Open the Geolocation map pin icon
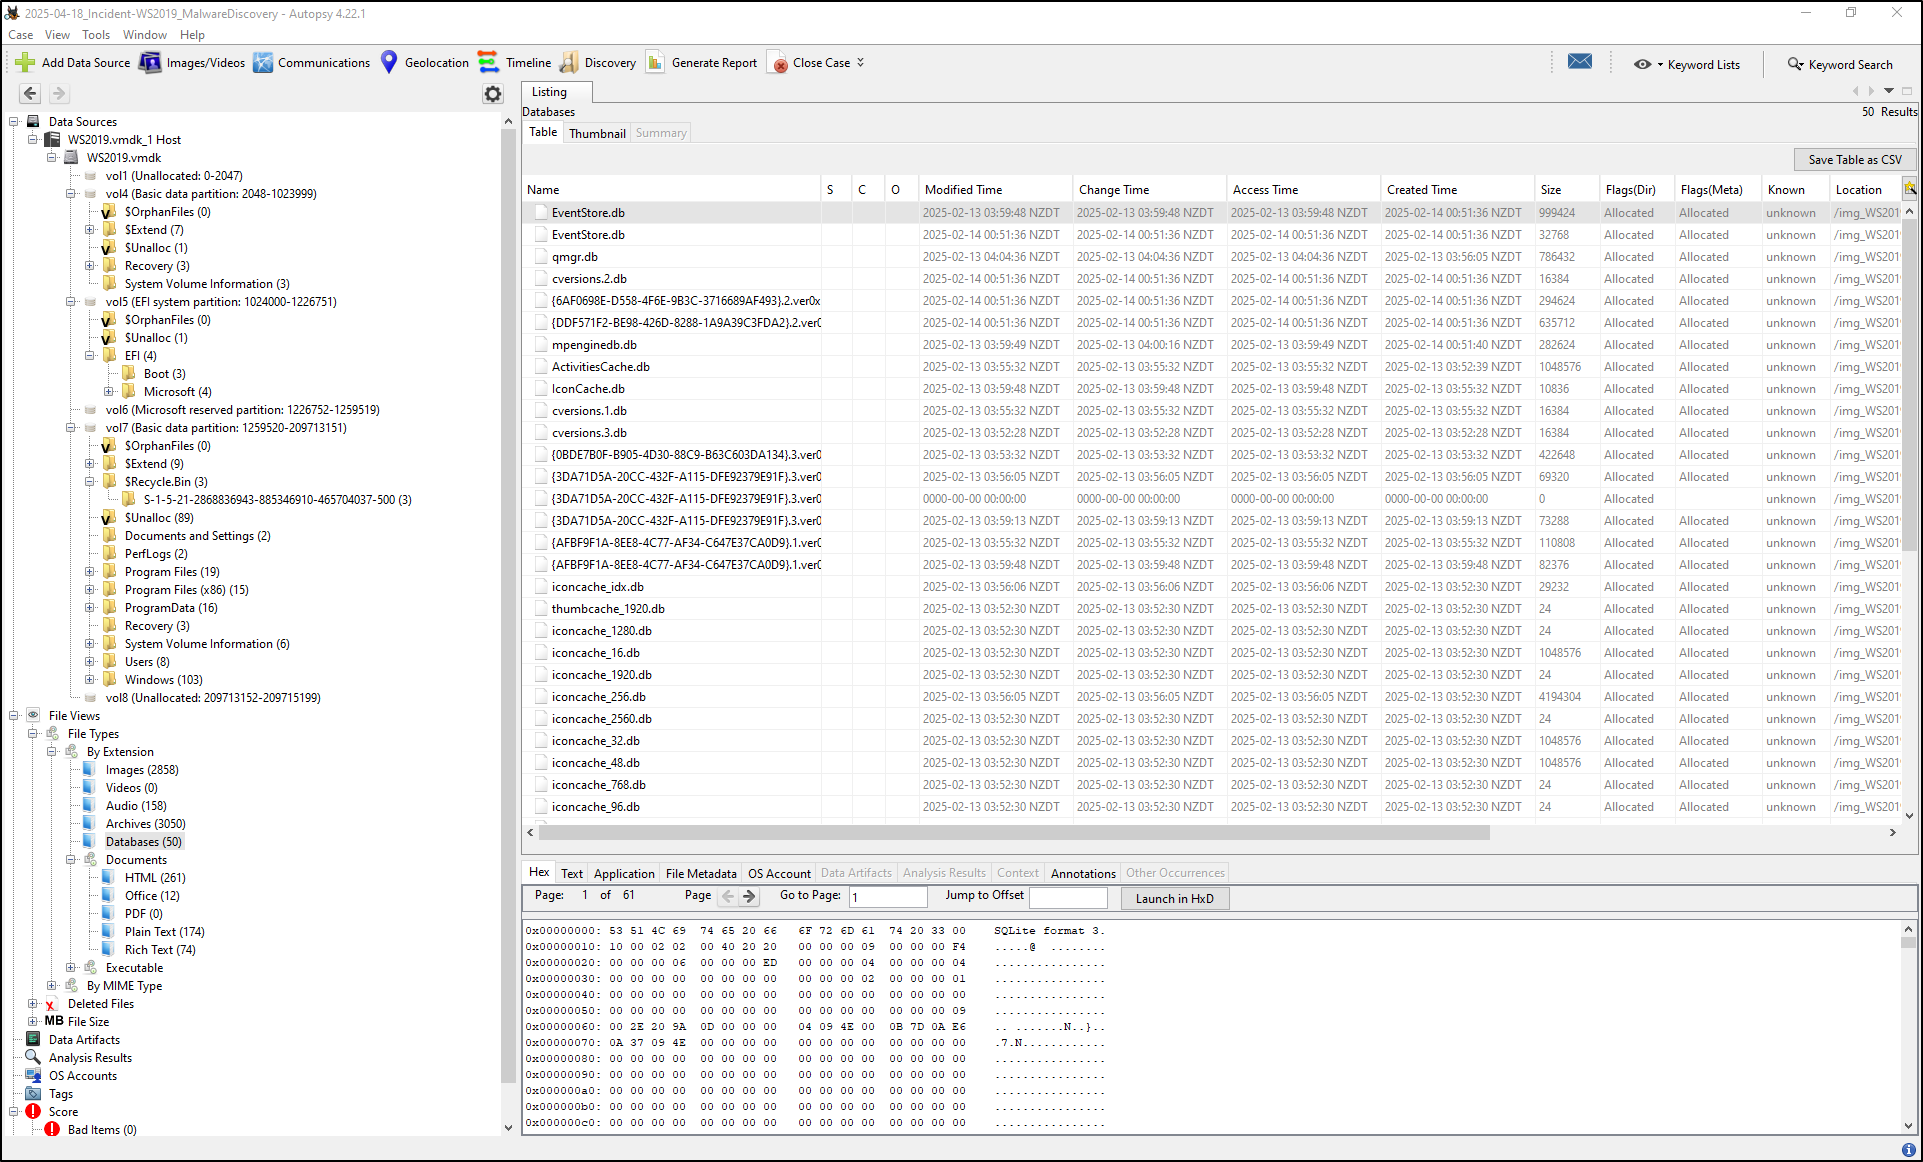Image resolution: width=1923 pixels, height=1162 pixels. tap(389, 63)
